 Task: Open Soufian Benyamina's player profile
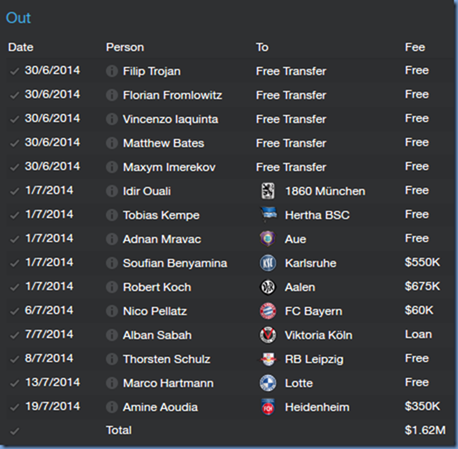click(x=175, y=263)
